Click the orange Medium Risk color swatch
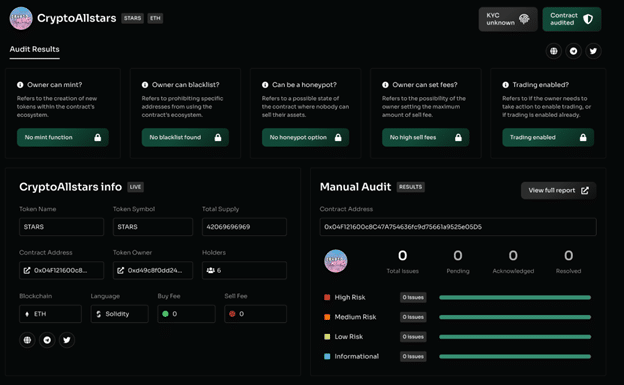 pos(327,317)
